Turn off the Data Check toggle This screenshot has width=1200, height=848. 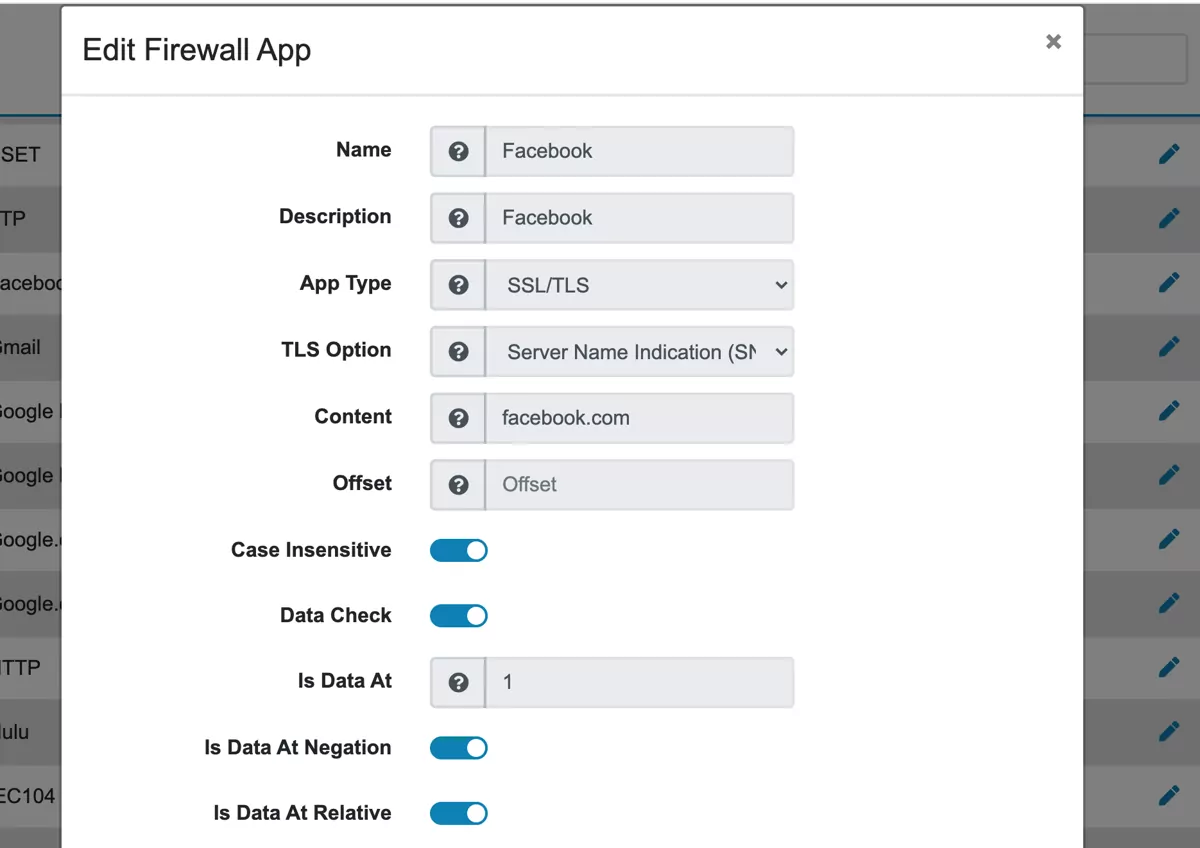tap(458, 615)
